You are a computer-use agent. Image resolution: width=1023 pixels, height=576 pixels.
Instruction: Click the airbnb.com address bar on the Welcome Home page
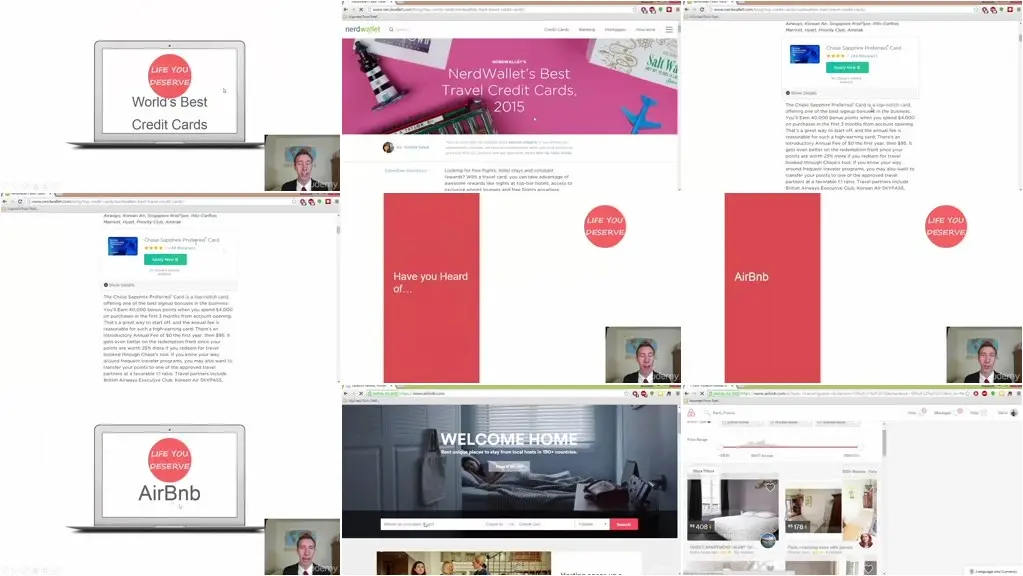click(x=496, y=394)
